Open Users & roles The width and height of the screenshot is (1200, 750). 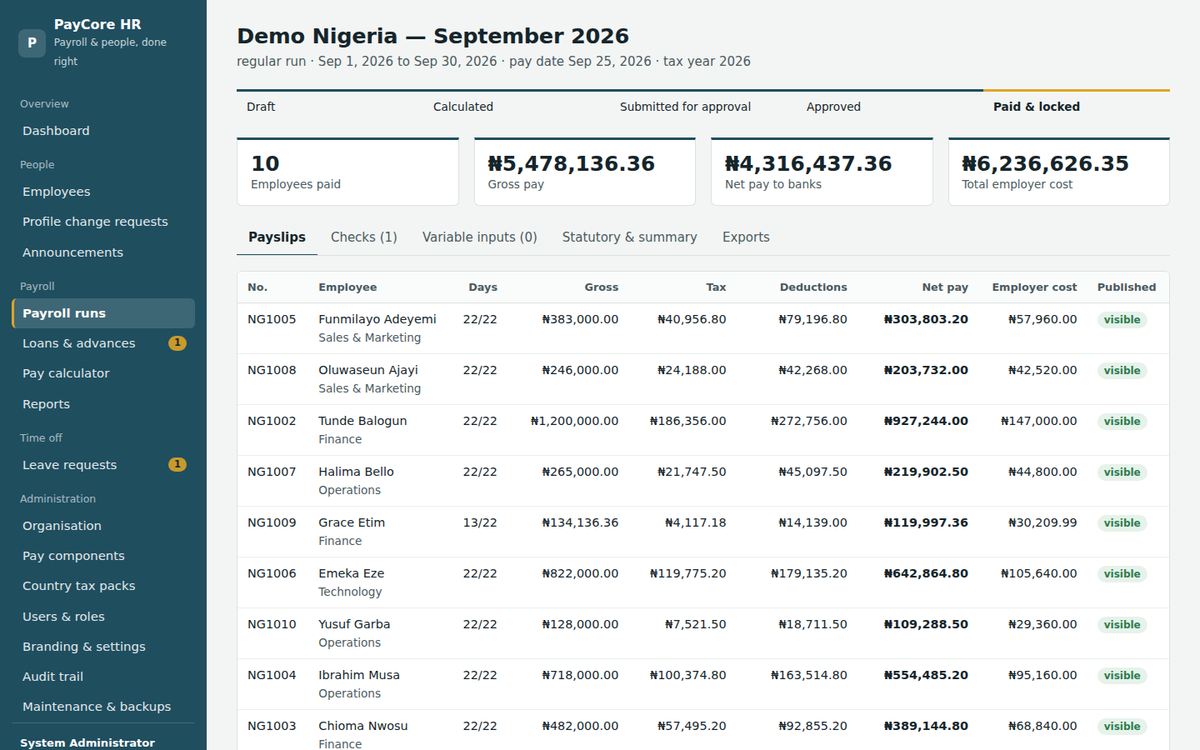(x=103, y=617)
